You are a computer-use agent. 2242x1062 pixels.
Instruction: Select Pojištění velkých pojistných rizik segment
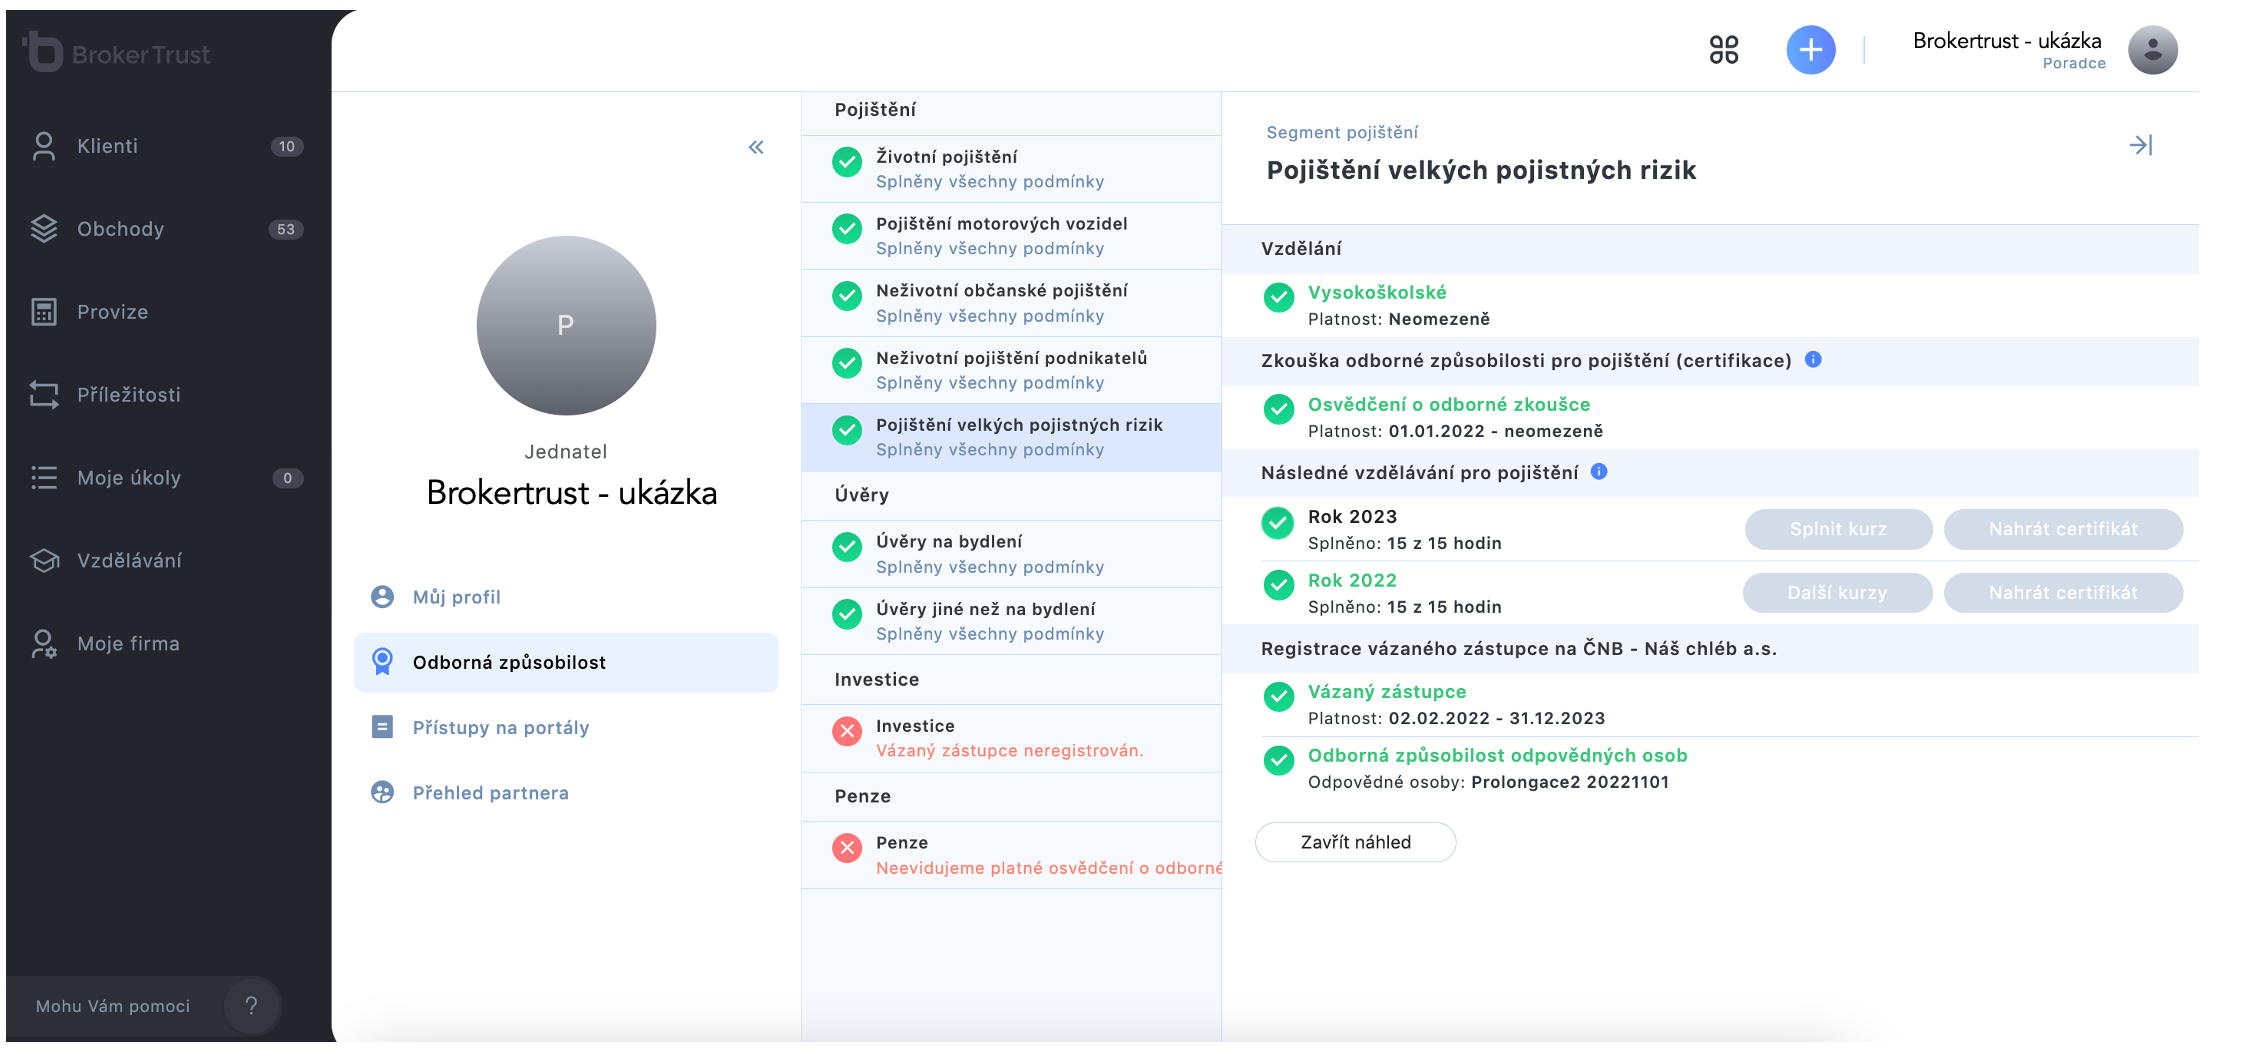(x=1011, y=437)
